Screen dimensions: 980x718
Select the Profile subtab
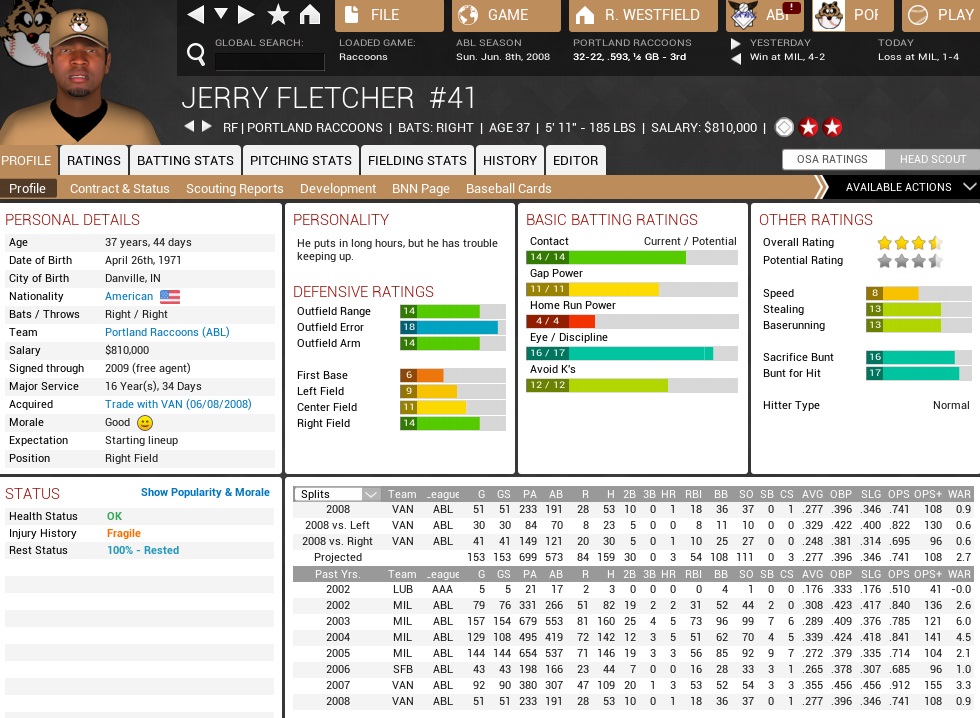point(28,188)
